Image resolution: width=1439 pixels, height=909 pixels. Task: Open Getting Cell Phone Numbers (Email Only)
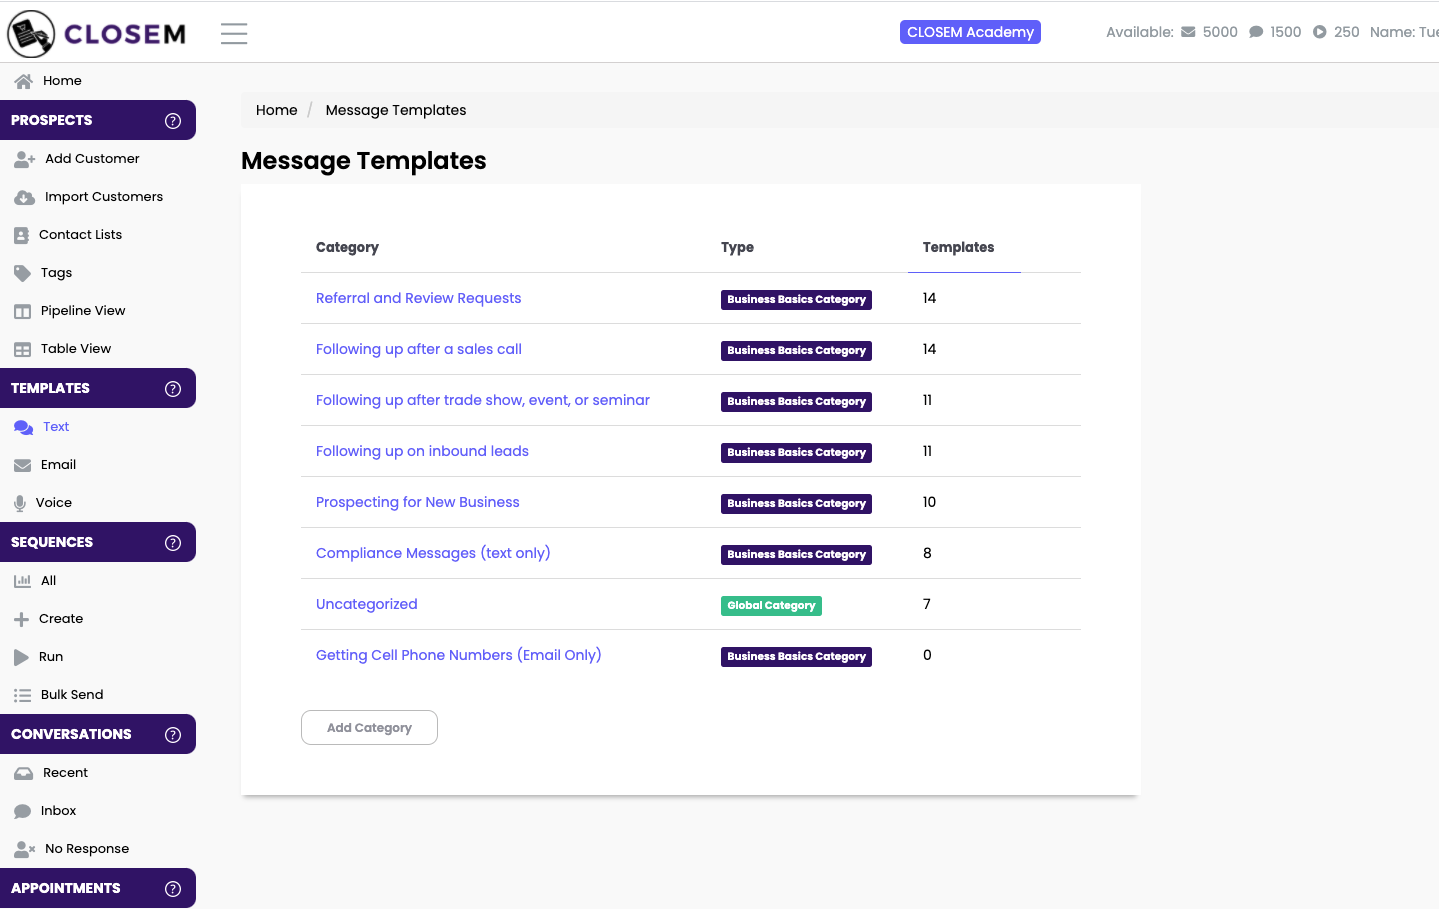tap(459, 655)
